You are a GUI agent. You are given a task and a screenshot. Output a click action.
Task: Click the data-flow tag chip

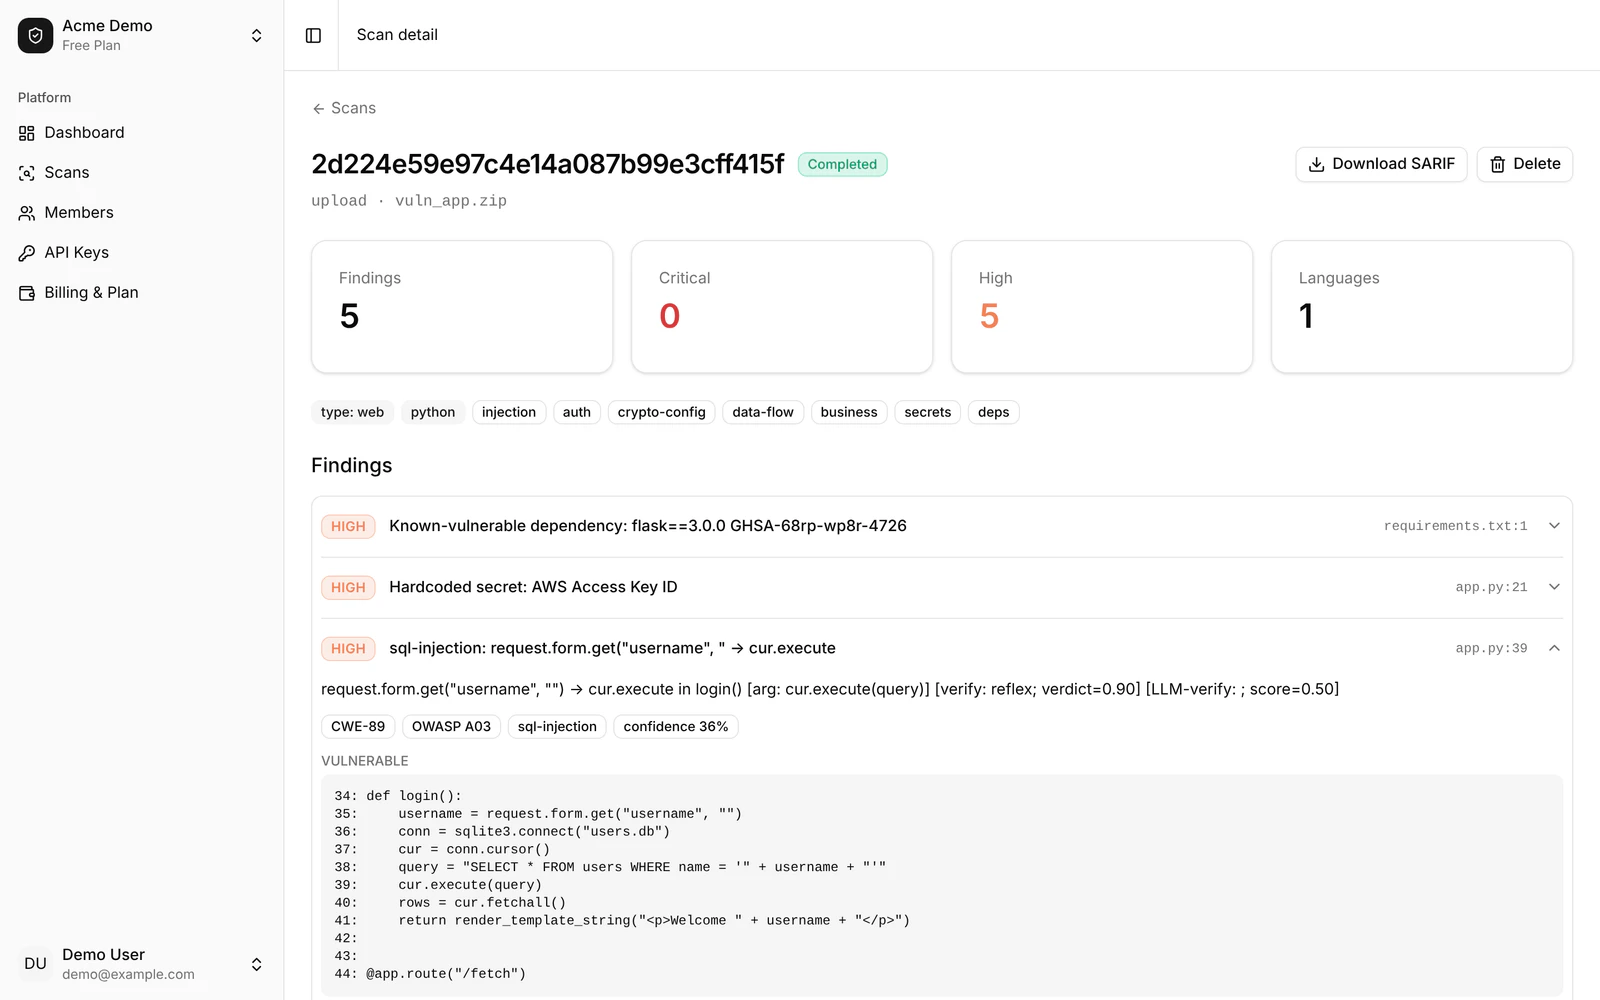(763, 412)
